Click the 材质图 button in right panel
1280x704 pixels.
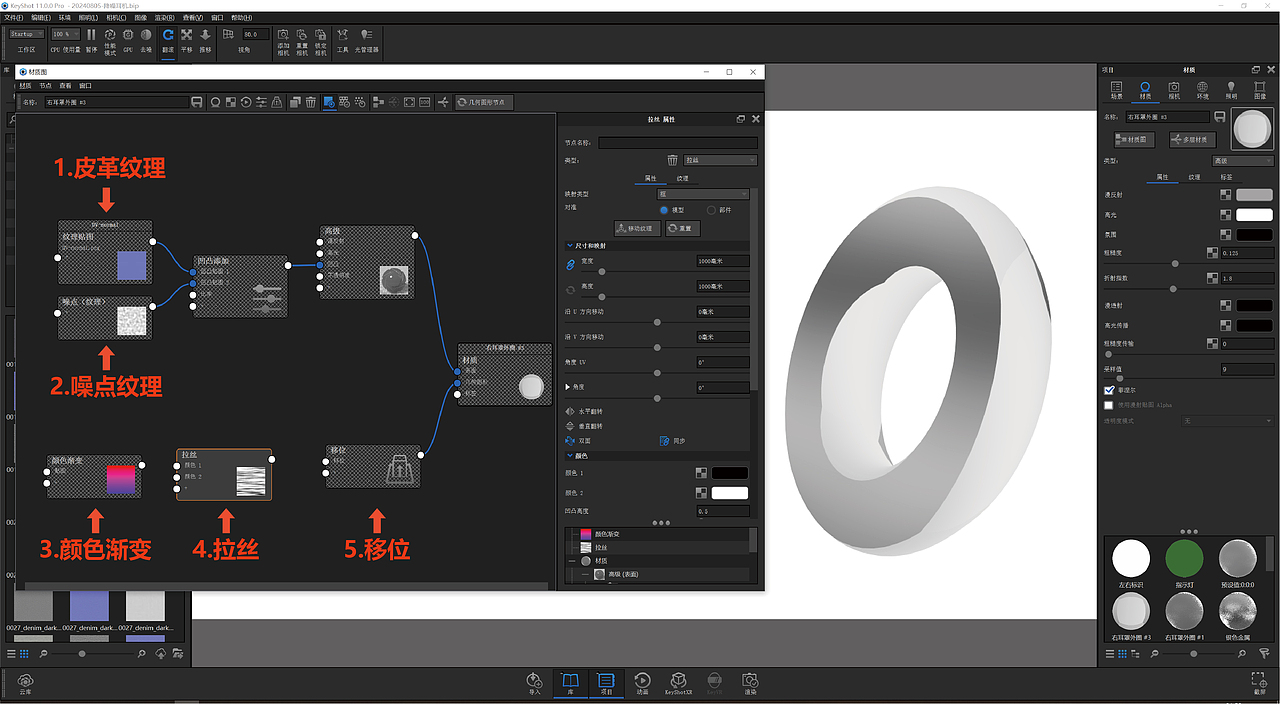click(x=1135, y=140)
